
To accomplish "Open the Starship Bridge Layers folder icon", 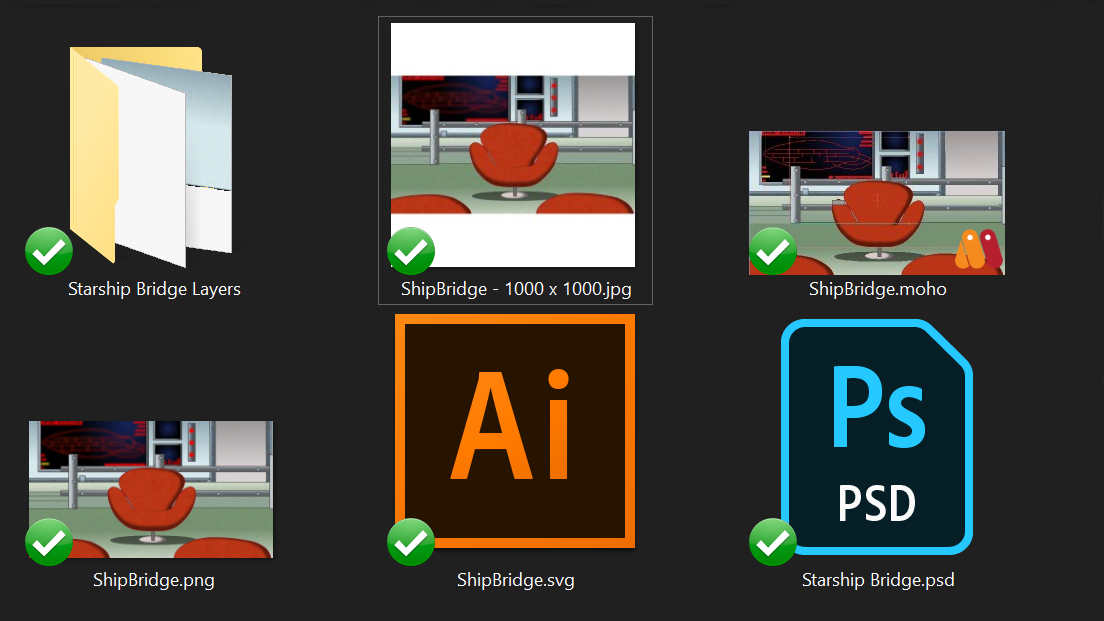I will point(150,155).
